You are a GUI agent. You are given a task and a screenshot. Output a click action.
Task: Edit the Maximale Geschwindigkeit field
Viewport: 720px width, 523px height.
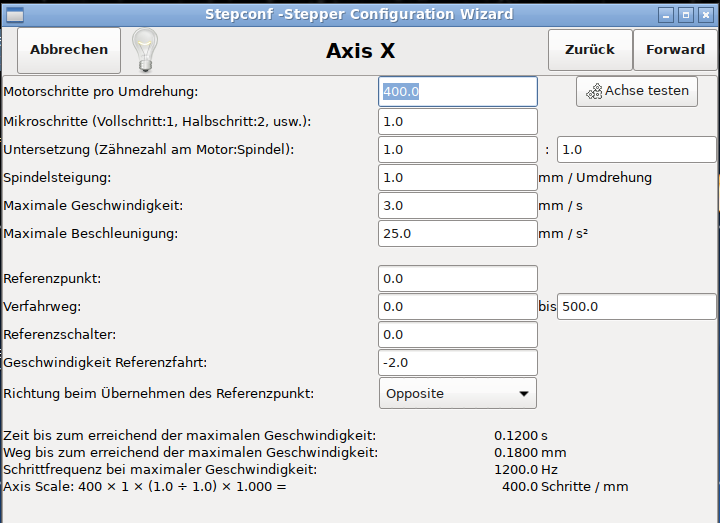pos(458,205)
